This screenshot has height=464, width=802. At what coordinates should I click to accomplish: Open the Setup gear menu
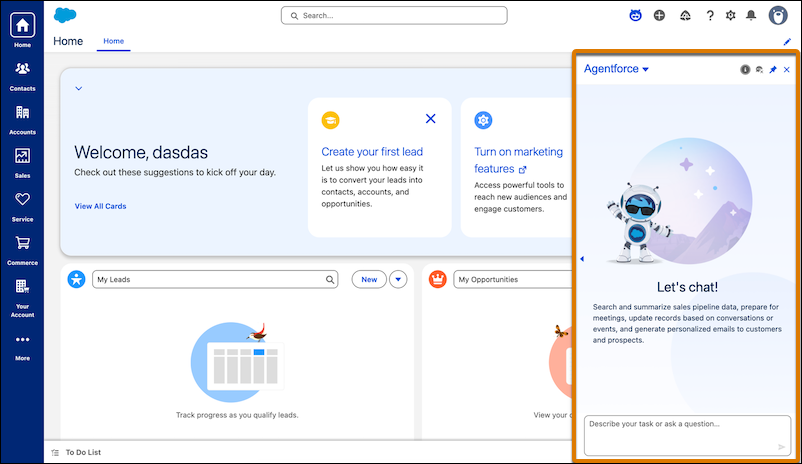coord(730,16)
